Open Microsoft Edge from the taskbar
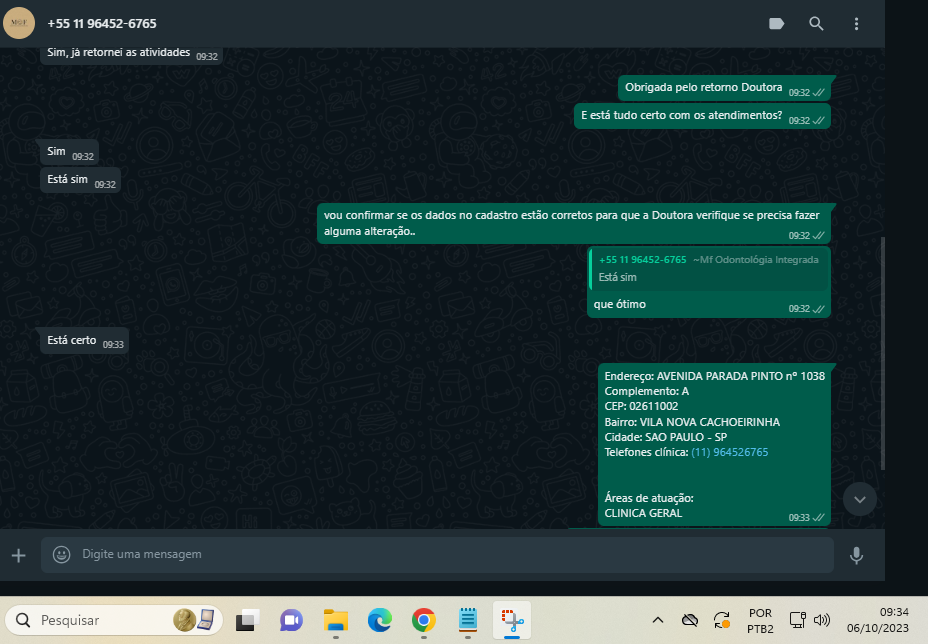This screenshot has width=928, height=644. pyautogui.click(x=379, y=620)
